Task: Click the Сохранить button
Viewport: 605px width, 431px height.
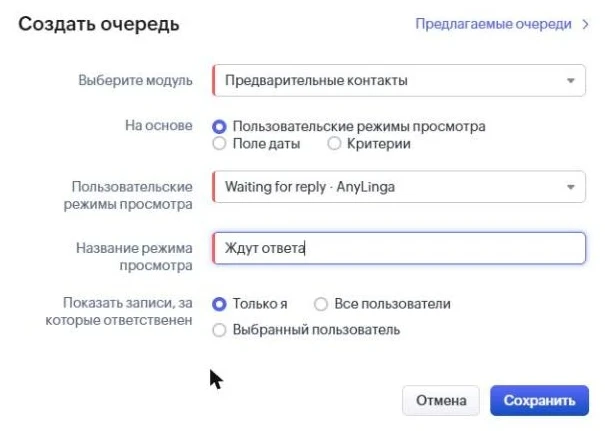Action: (539, 401)
